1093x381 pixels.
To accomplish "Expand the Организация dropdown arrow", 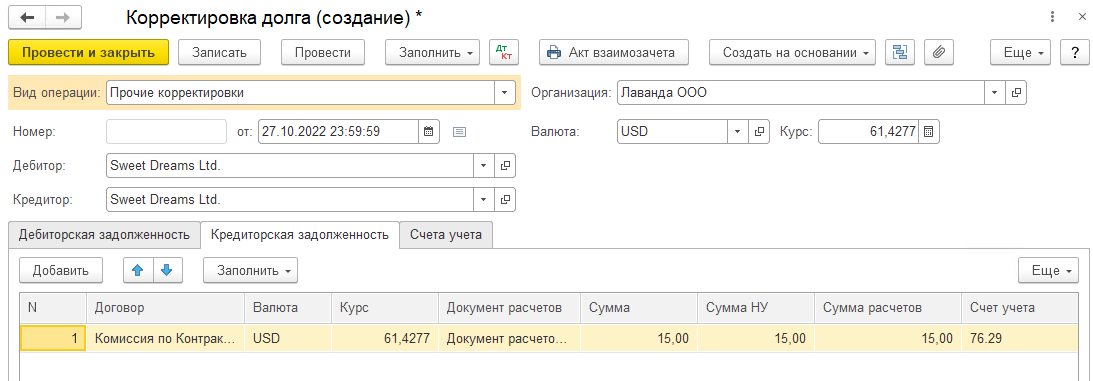I will (995, 93).
